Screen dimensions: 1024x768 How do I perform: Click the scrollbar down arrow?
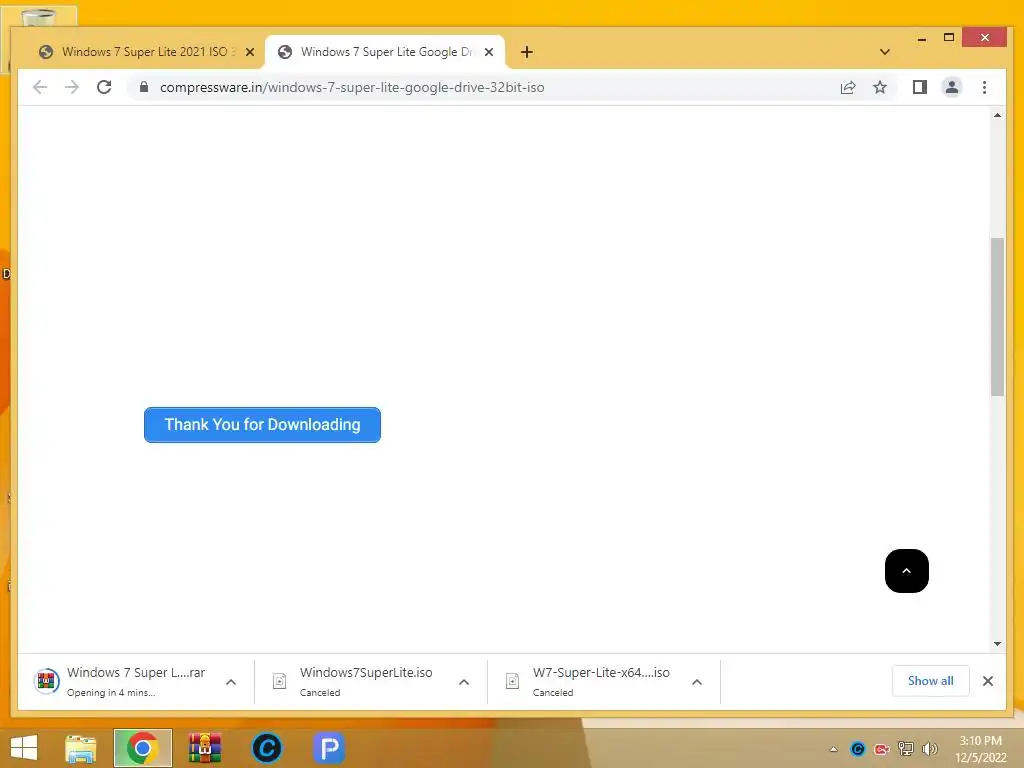point(997,644)
